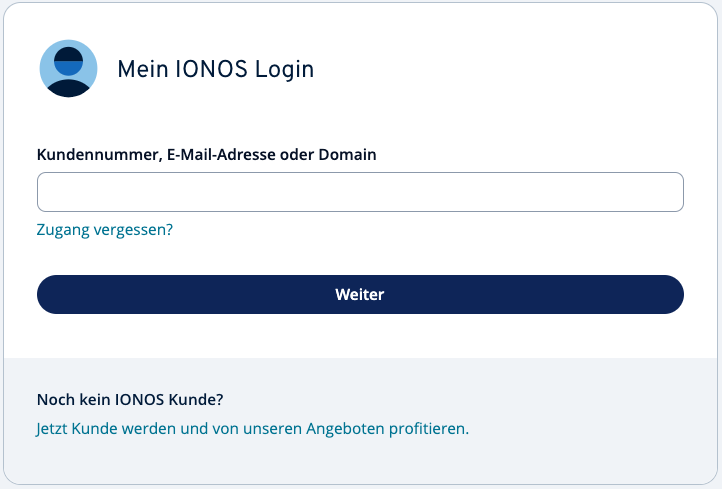
Task: Activate the empty login text field
Action: pos(360,192)
